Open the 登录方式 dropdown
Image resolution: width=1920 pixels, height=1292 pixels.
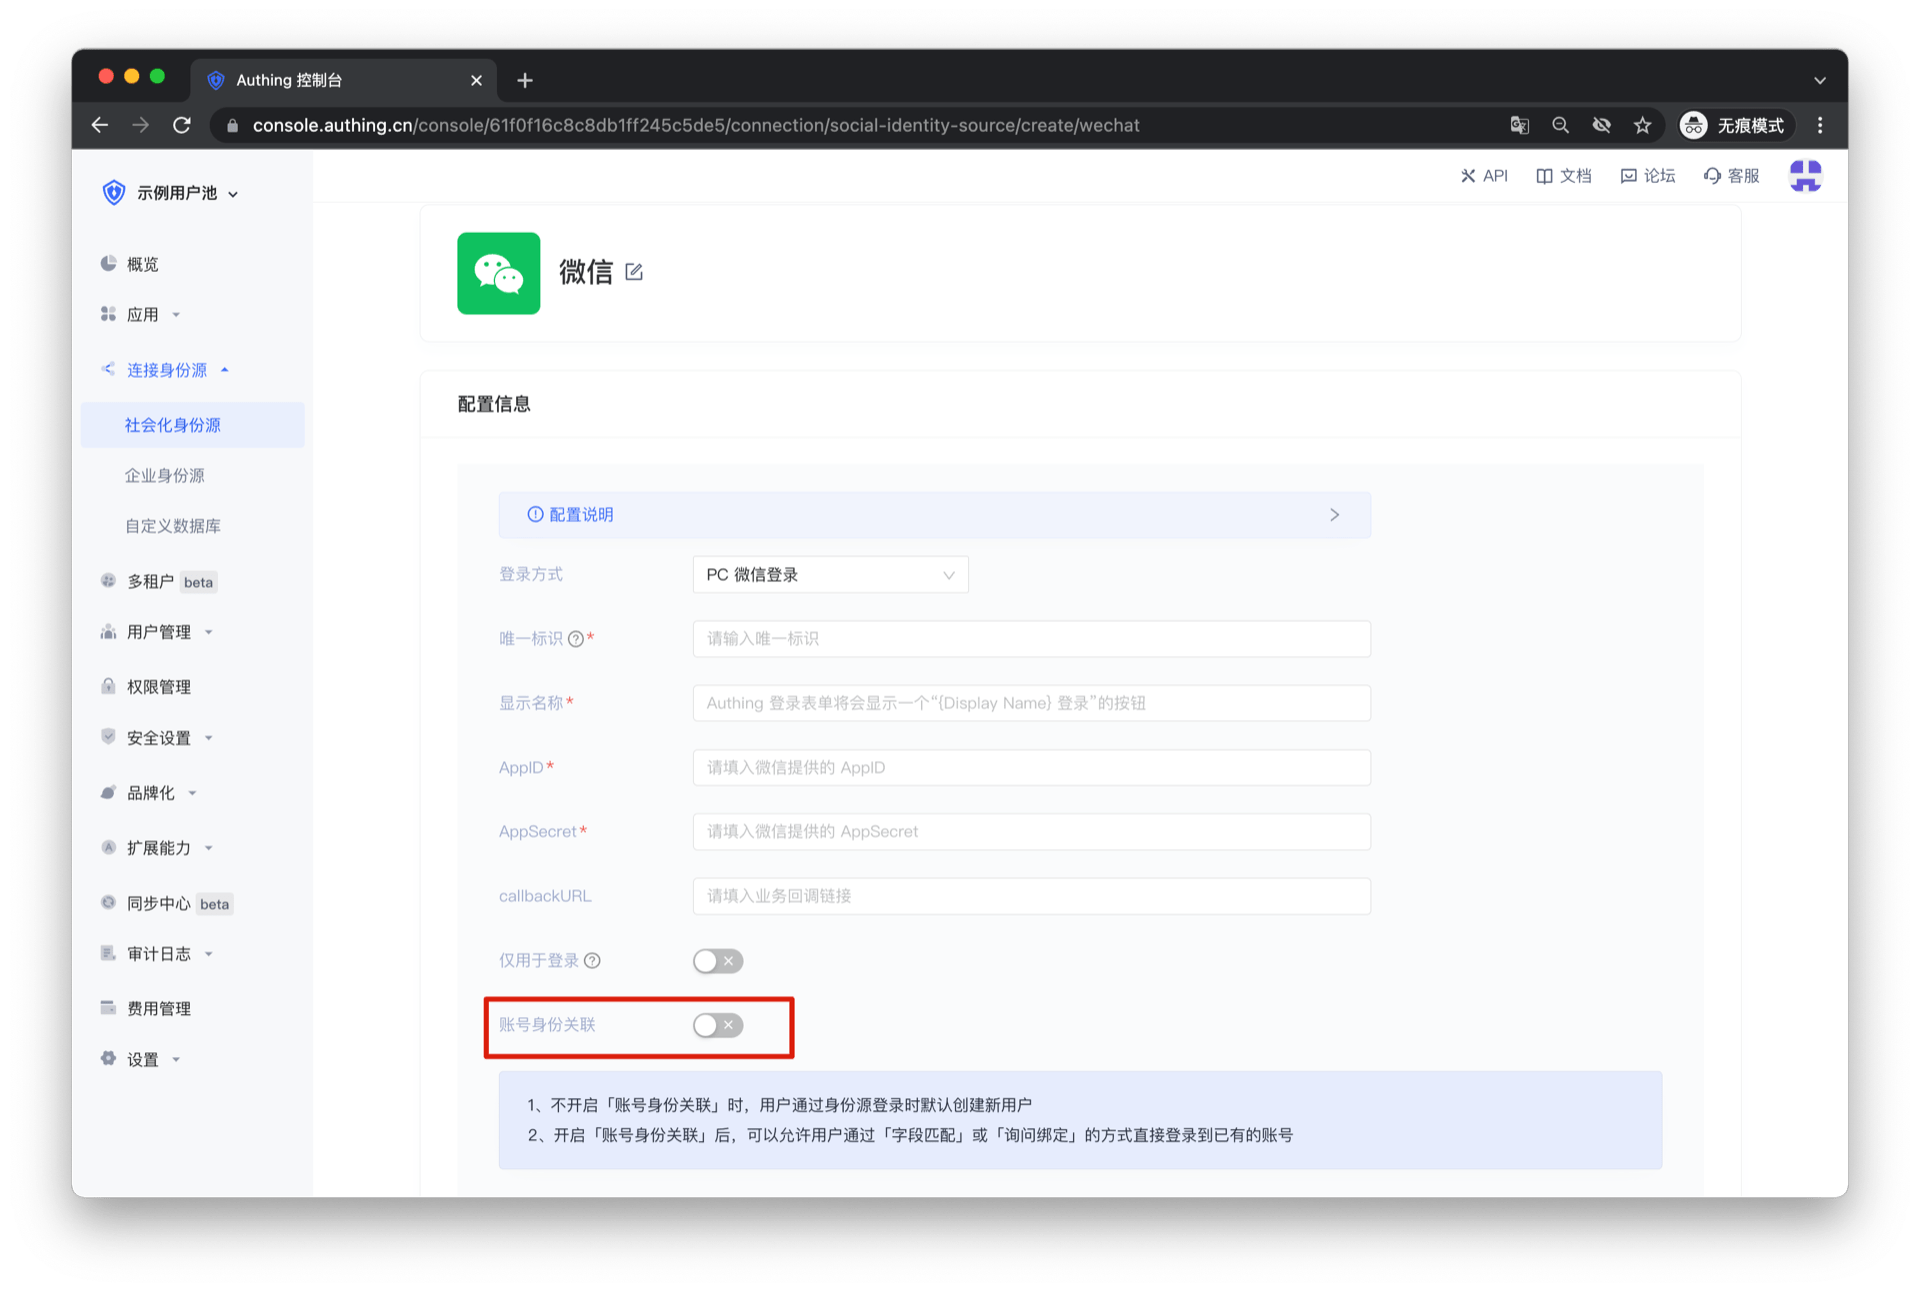[x=830, y=575]
